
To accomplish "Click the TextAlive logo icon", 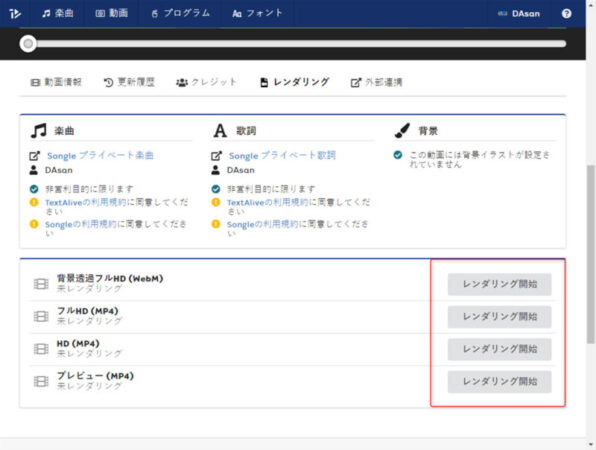I will point(15,14).
